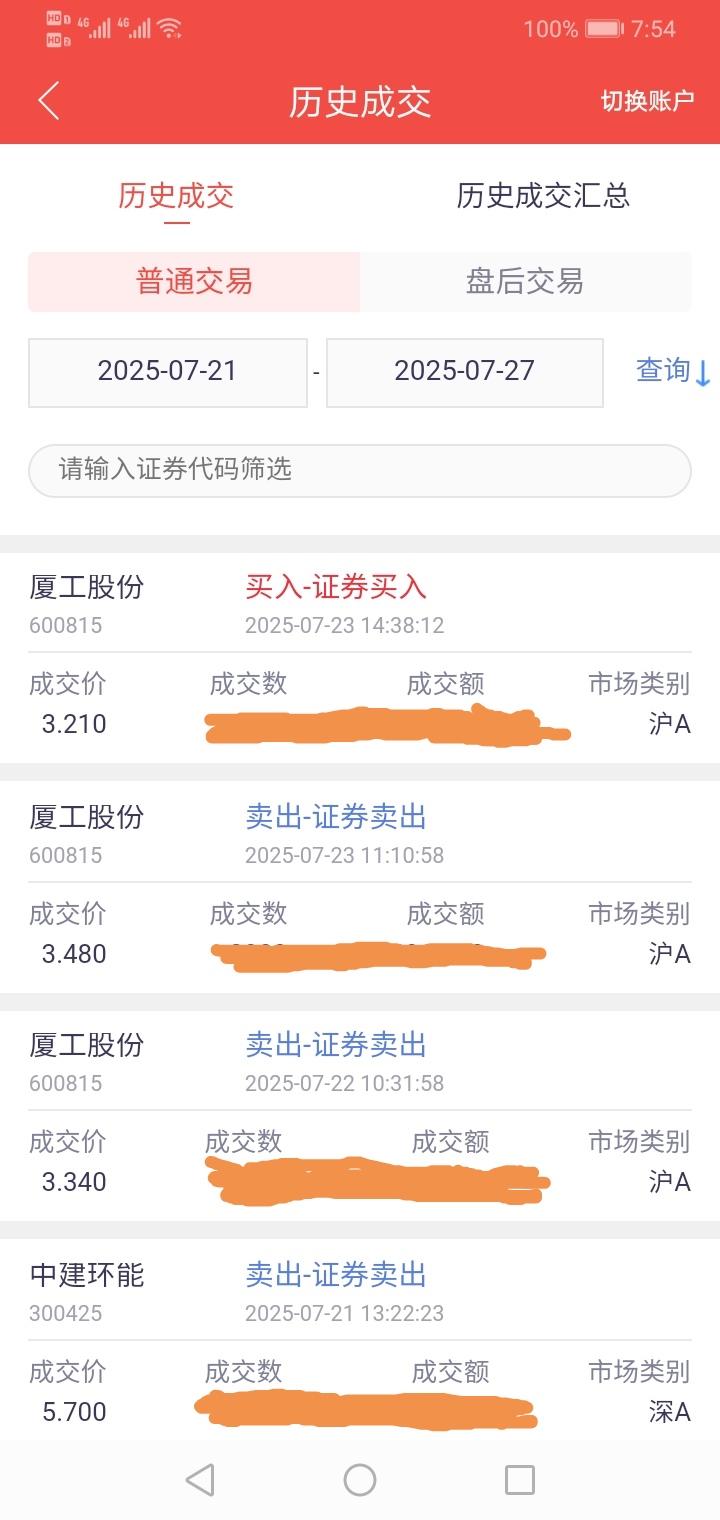Open end date picker 2025-07-27
Viewport: 720px width, 1520px height.
point(465,372)
